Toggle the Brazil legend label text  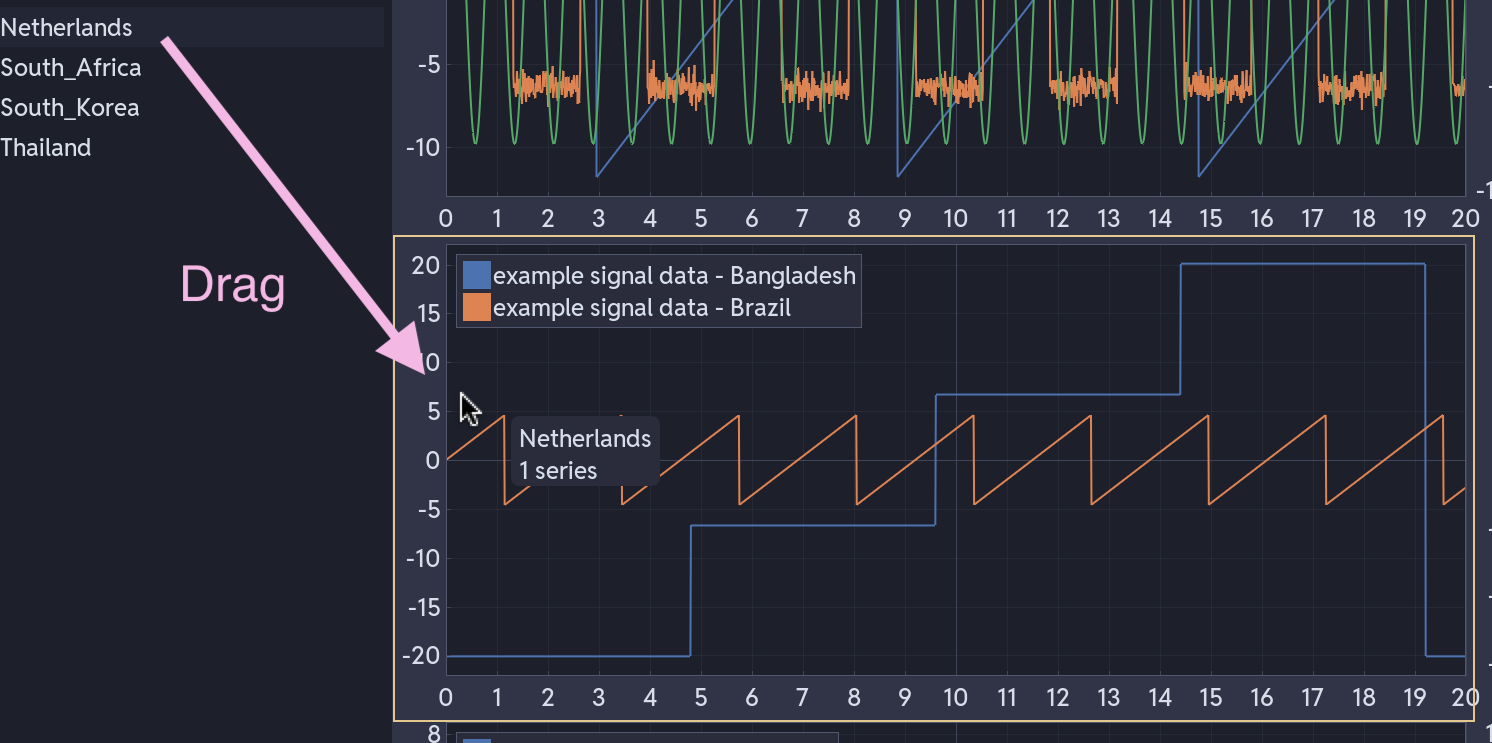(x=641, y=308)
